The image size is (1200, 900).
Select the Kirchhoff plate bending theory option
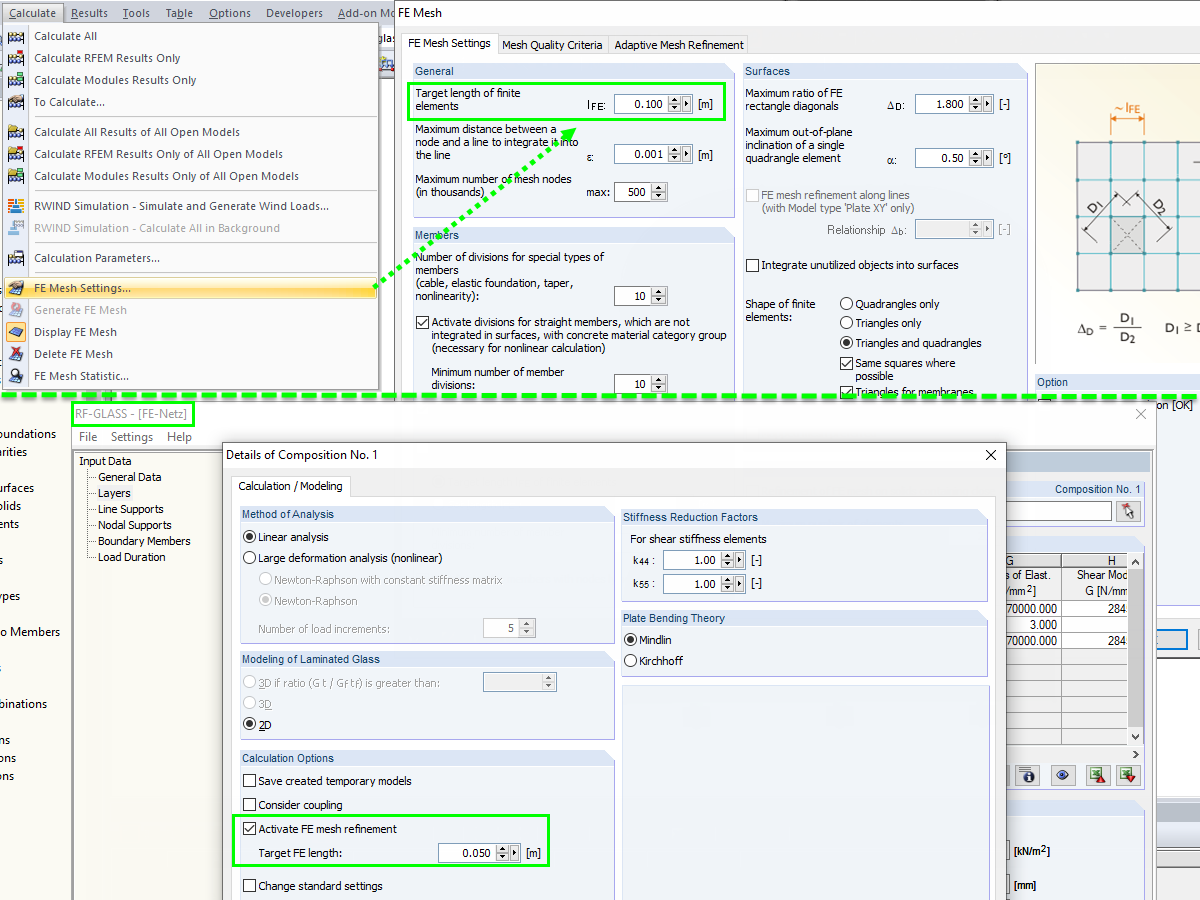click(x=629, y=660)
